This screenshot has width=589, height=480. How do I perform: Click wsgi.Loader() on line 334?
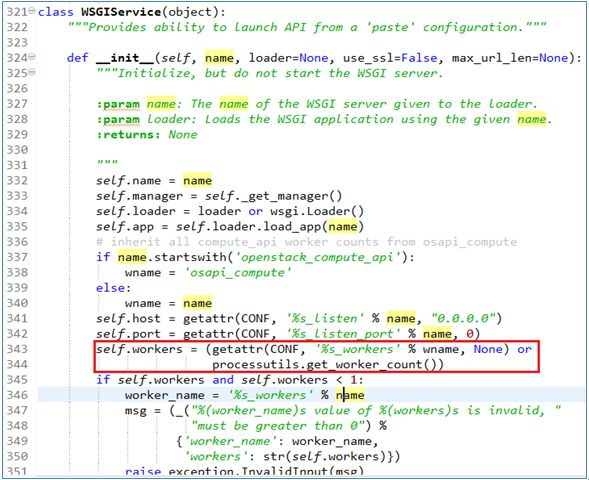pos(317,211)
